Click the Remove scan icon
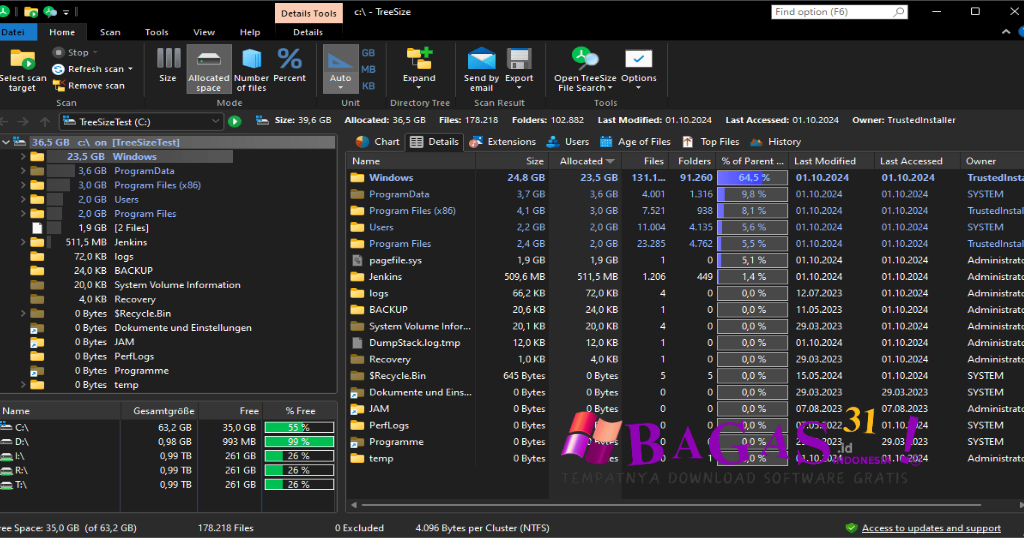 coord(59,86)
